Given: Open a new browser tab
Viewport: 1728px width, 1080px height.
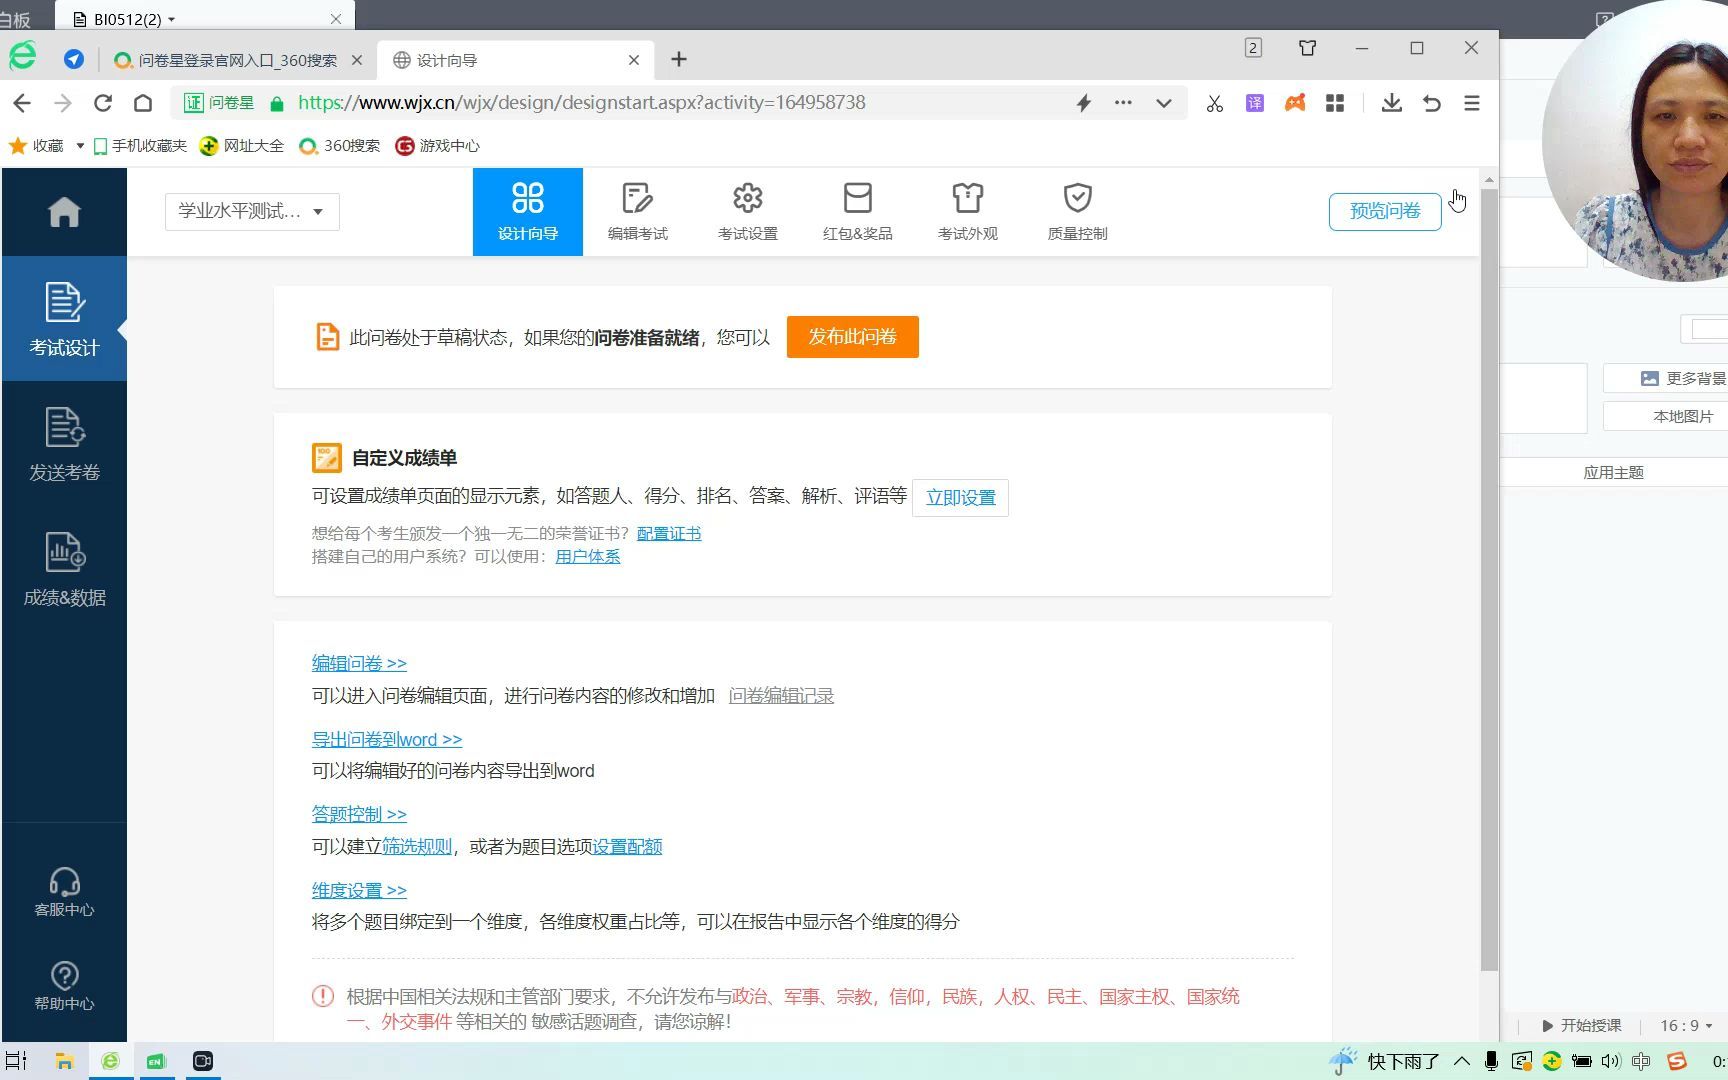Looking at the screenshot, I should (x=679, y=60).
